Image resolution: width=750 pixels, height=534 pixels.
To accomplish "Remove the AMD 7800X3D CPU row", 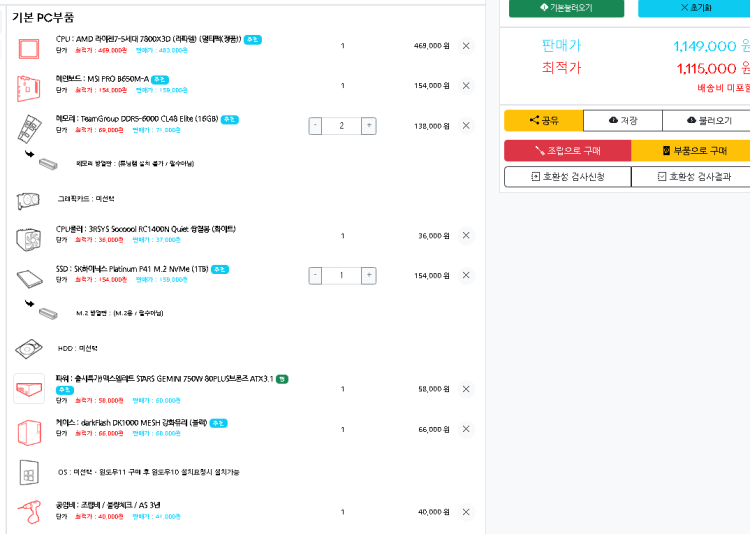I will (466, 46).
